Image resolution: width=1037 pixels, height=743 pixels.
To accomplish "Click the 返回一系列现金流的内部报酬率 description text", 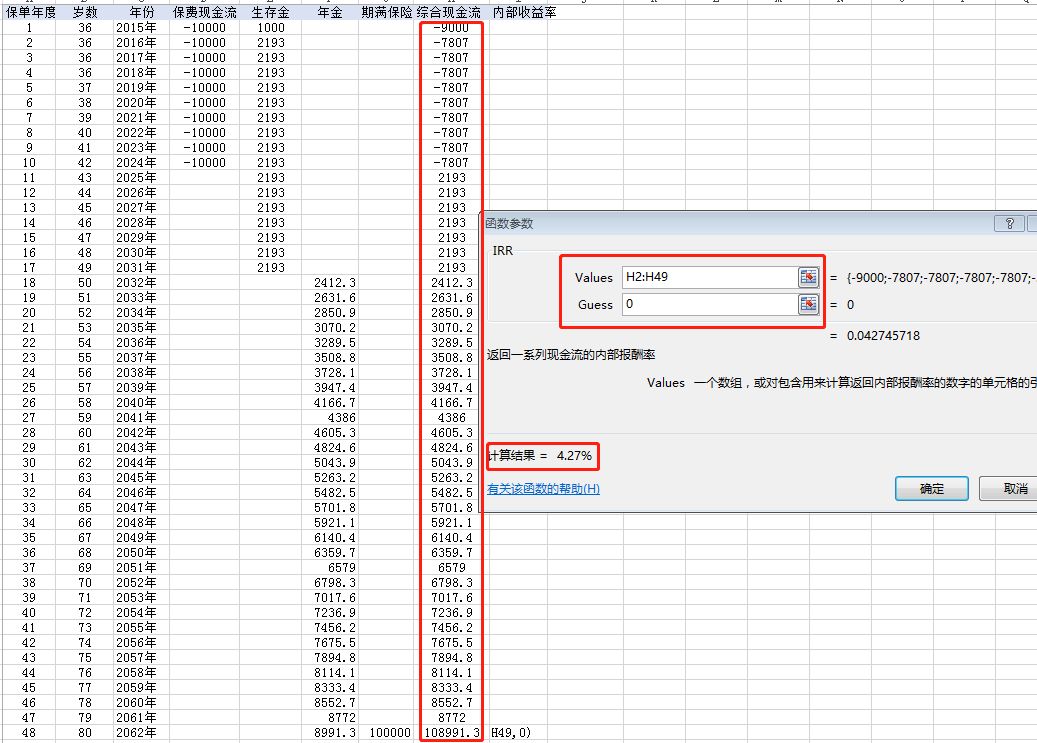I will [571, 355].
